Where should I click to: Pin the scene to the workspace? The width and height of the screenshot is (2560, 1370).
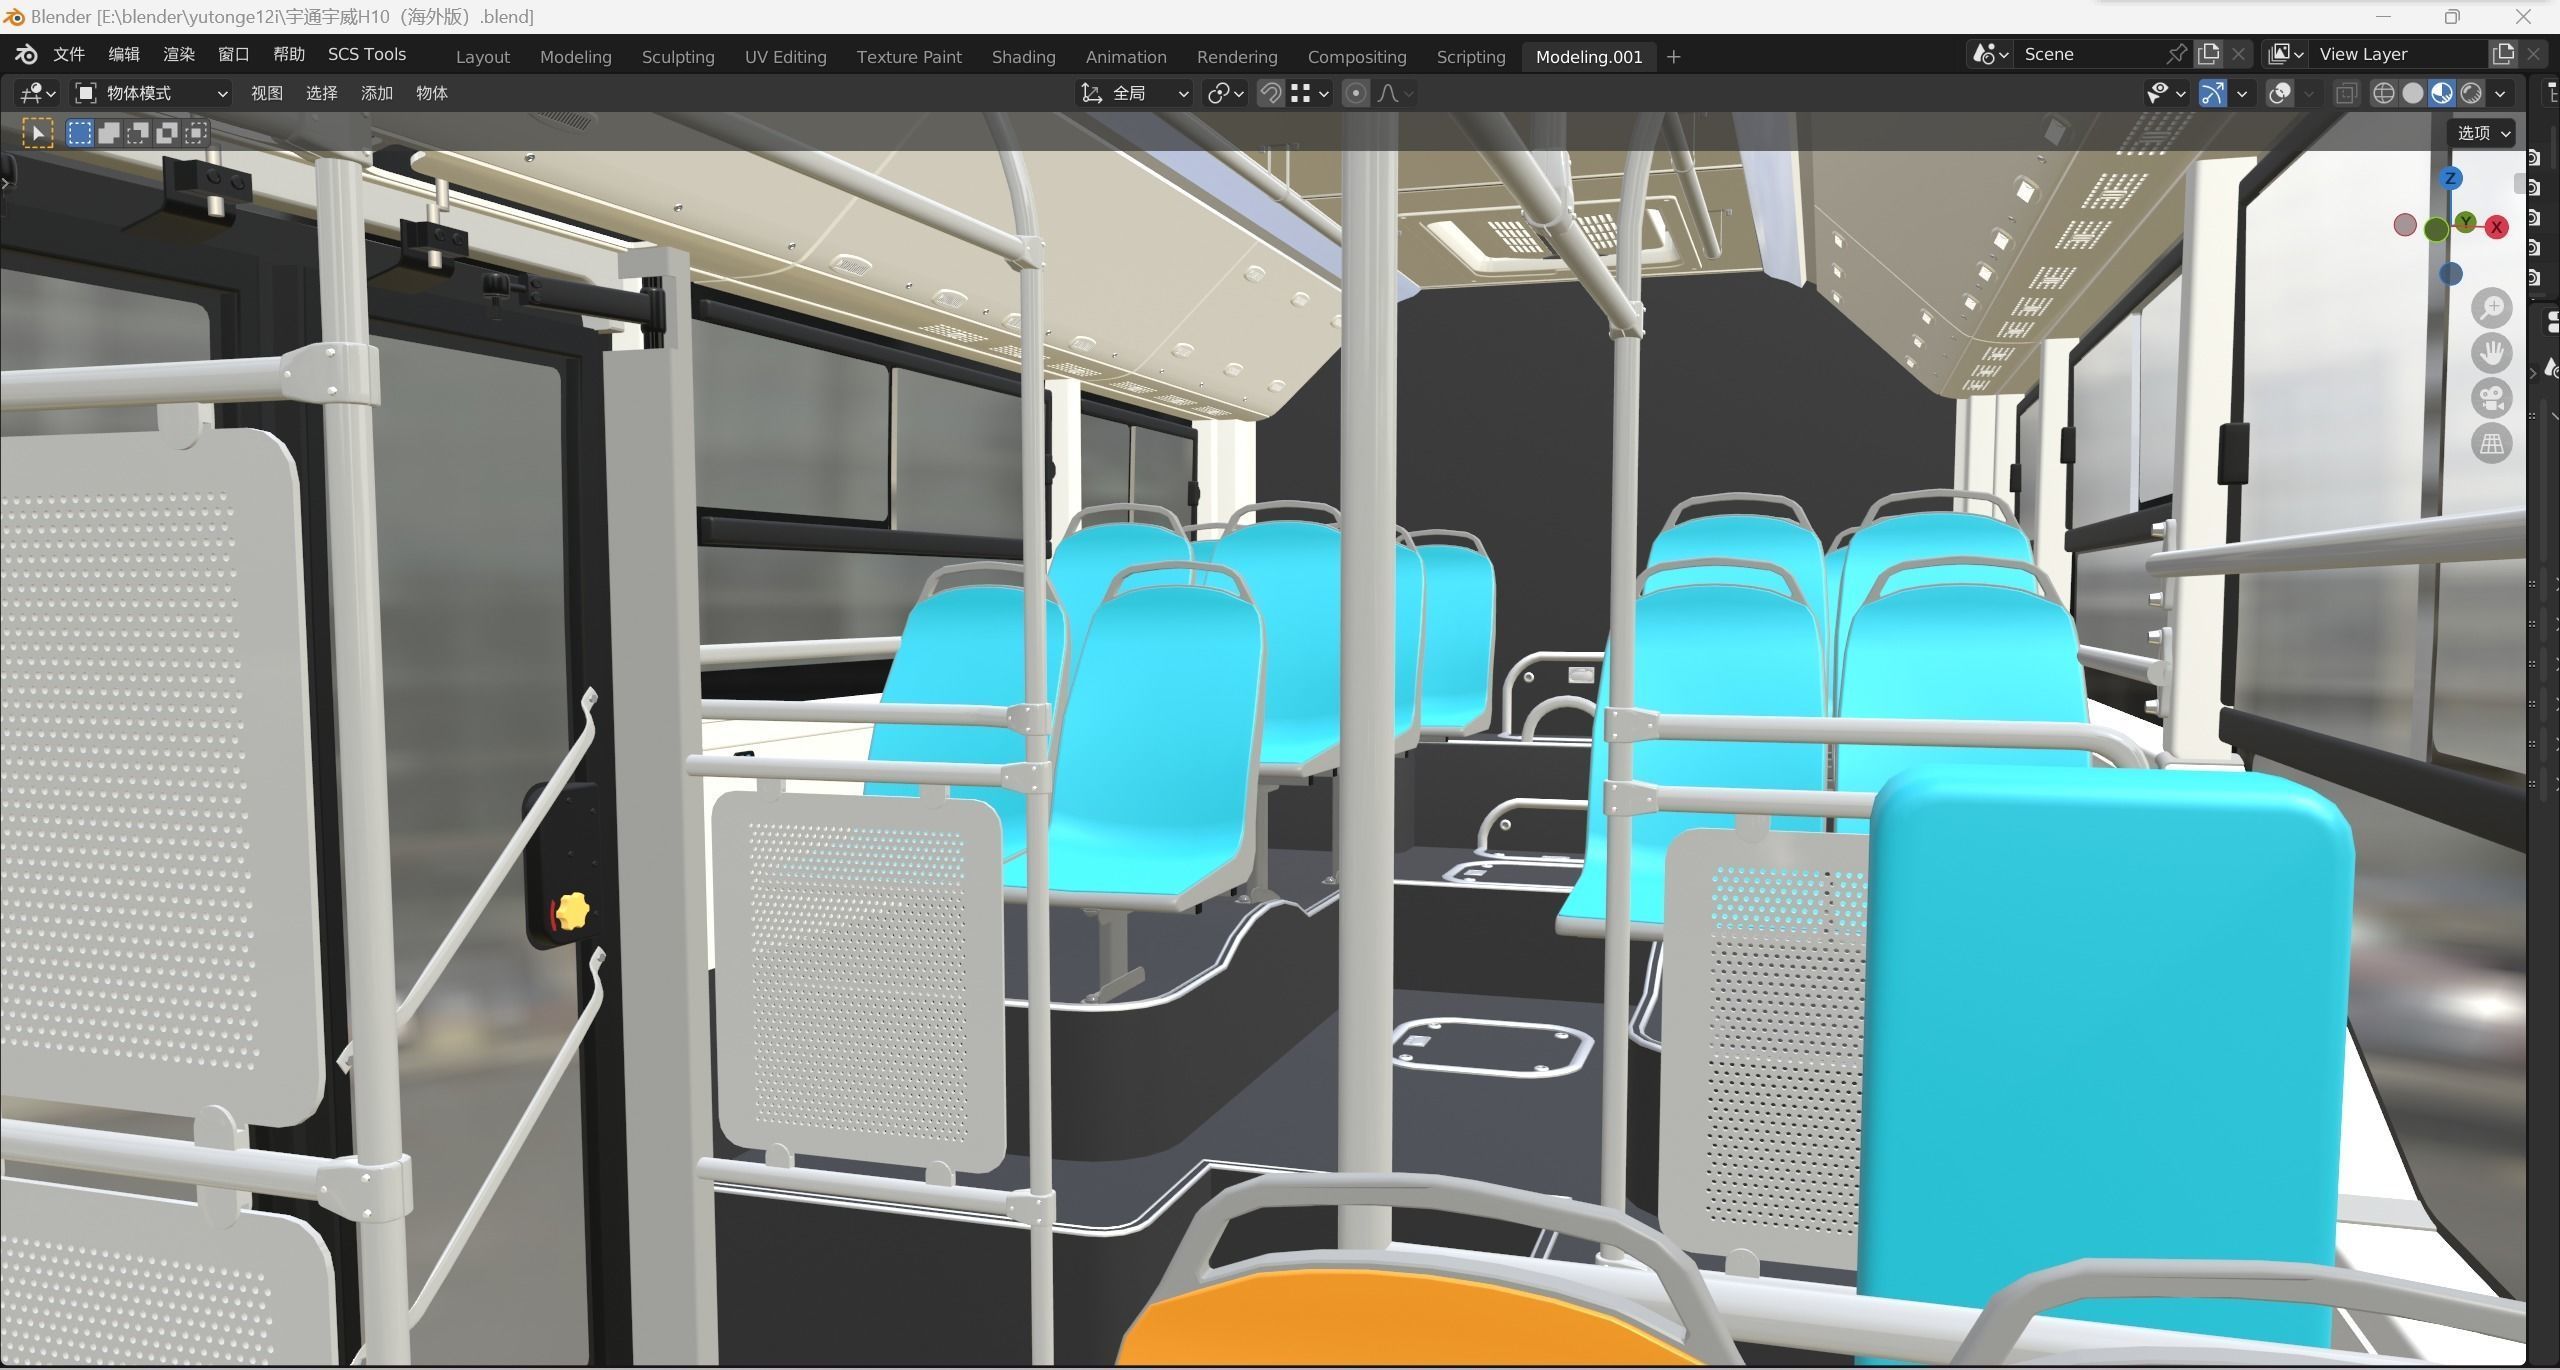[2176, 54]
